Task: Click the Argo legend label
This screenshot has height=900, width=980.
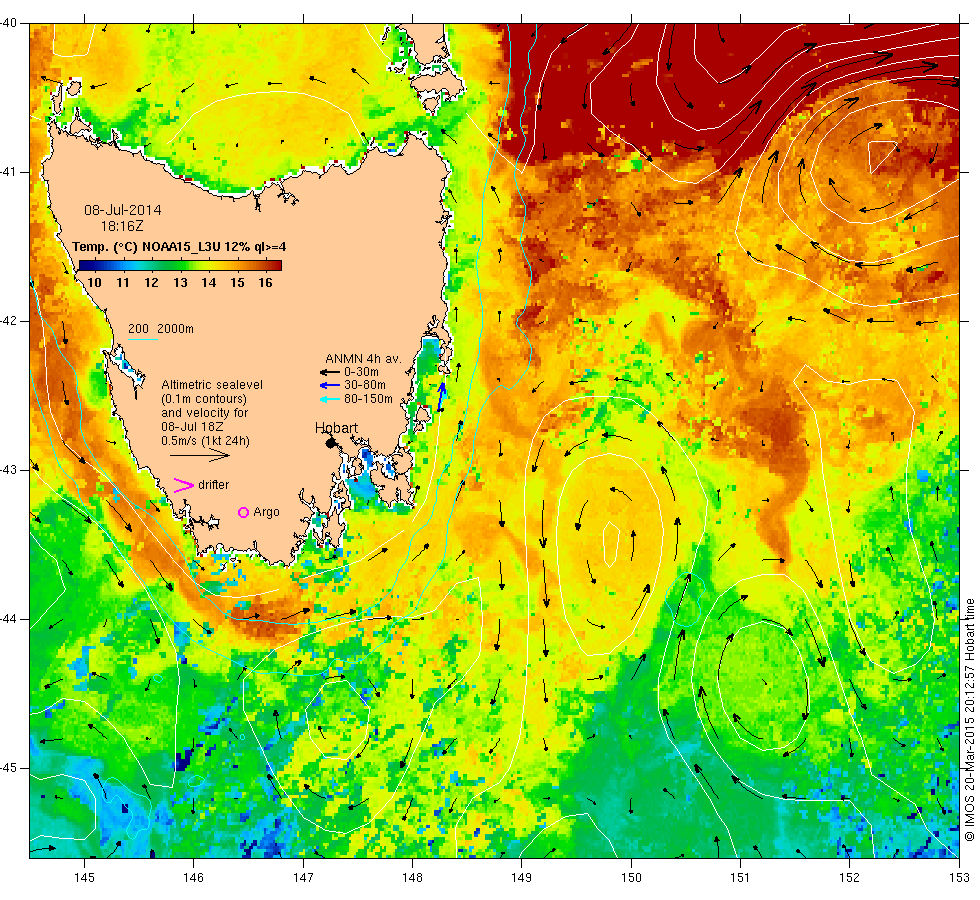Action: pyautogui.click(x=266, y=512)
